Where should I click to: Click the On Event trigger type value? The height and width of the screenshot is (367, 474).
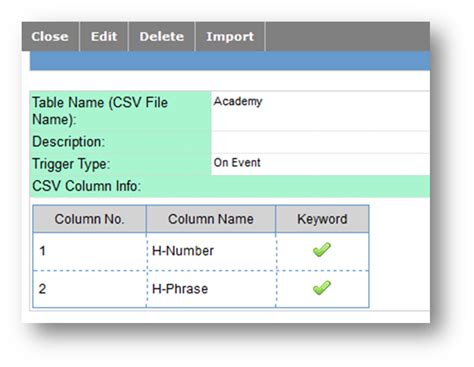click(x=237, y=163)
